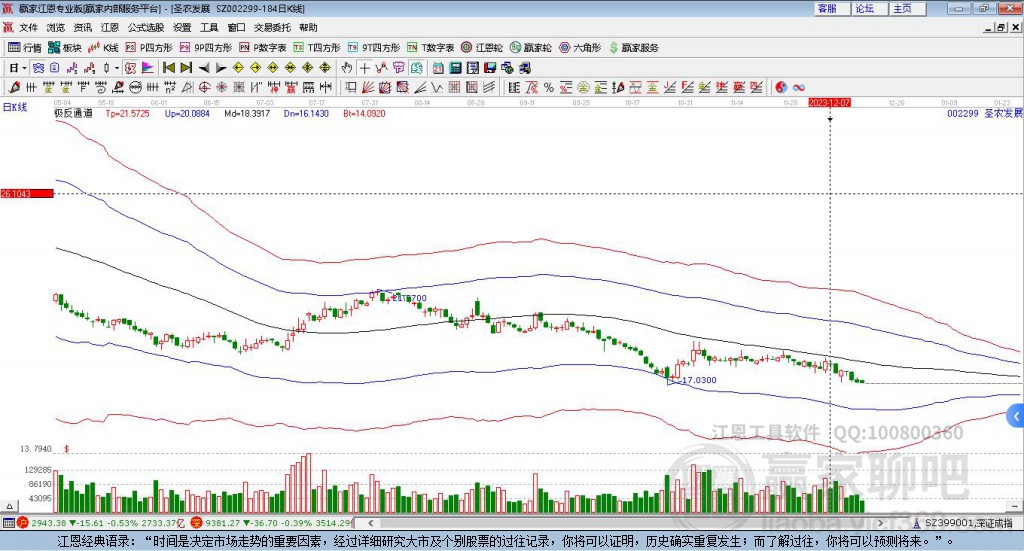Switch to the K线 chart view
The height and width of the screenshot is (551, 1024).
[104, 47]
